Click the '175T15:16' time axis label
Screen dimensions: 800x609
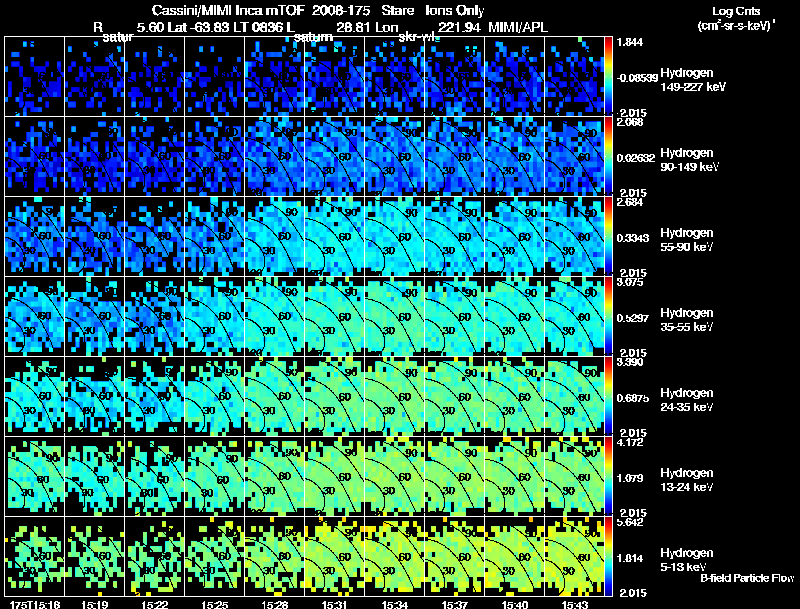35,604
